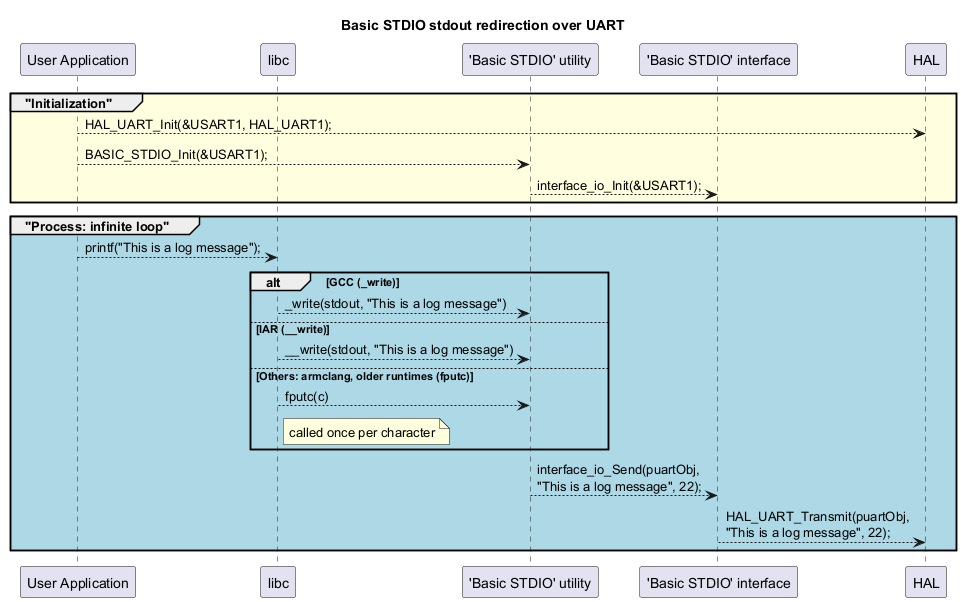Select the User Application participant box
Screen dimensions: 961x602
(77, 59)
